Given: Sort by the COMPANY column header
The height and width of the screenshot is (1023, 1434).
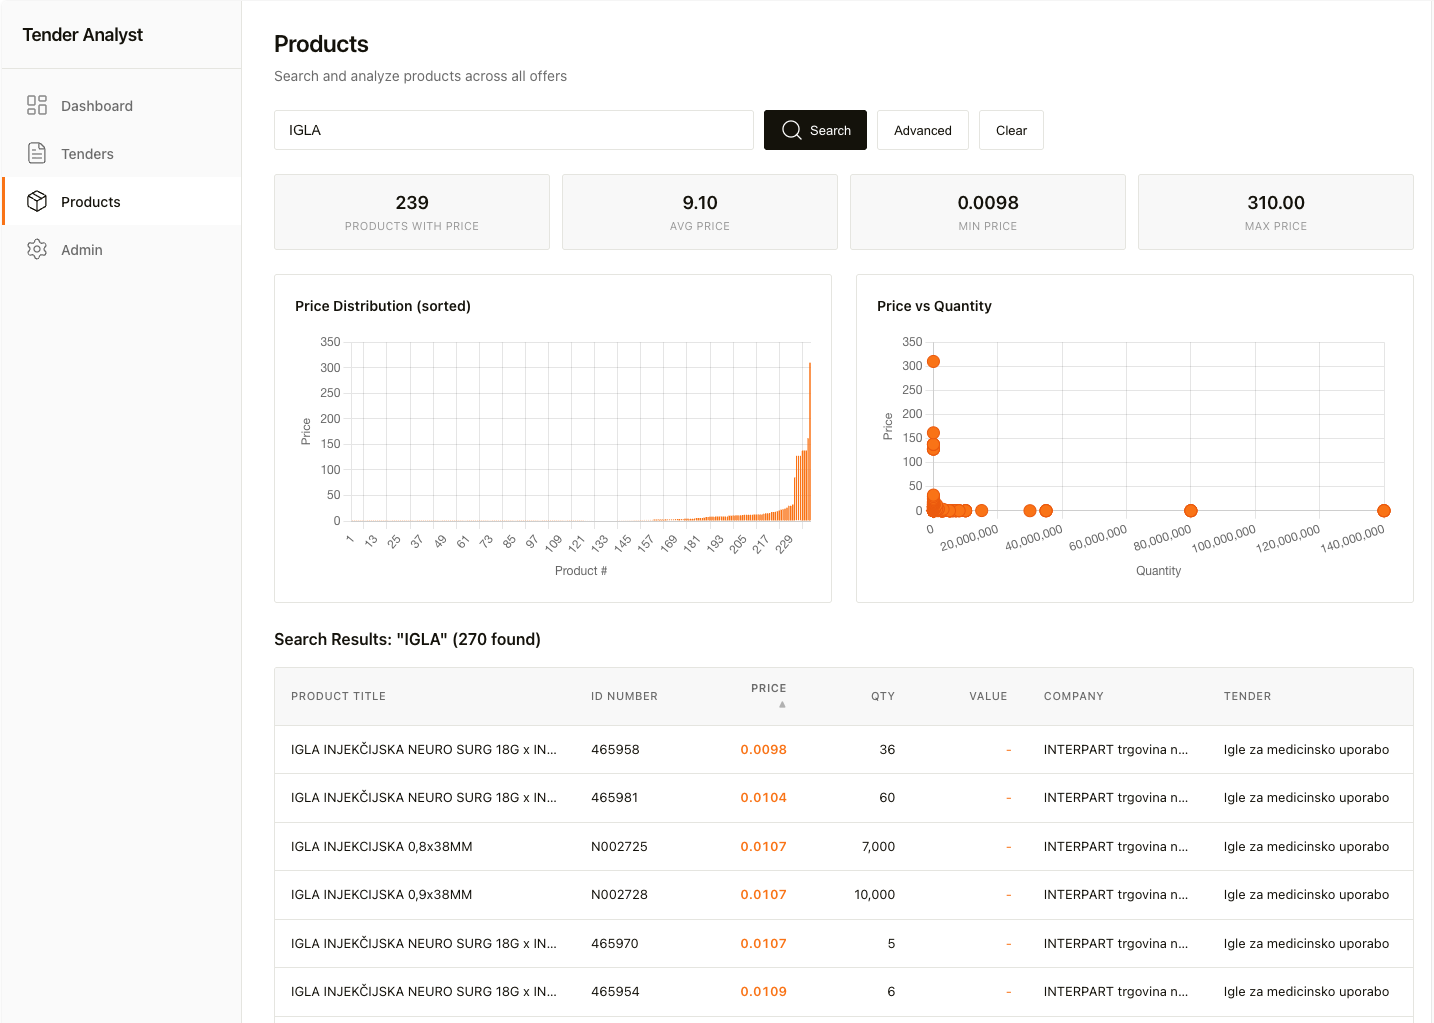Looking at the screenshot, I should coord(1073,696).
